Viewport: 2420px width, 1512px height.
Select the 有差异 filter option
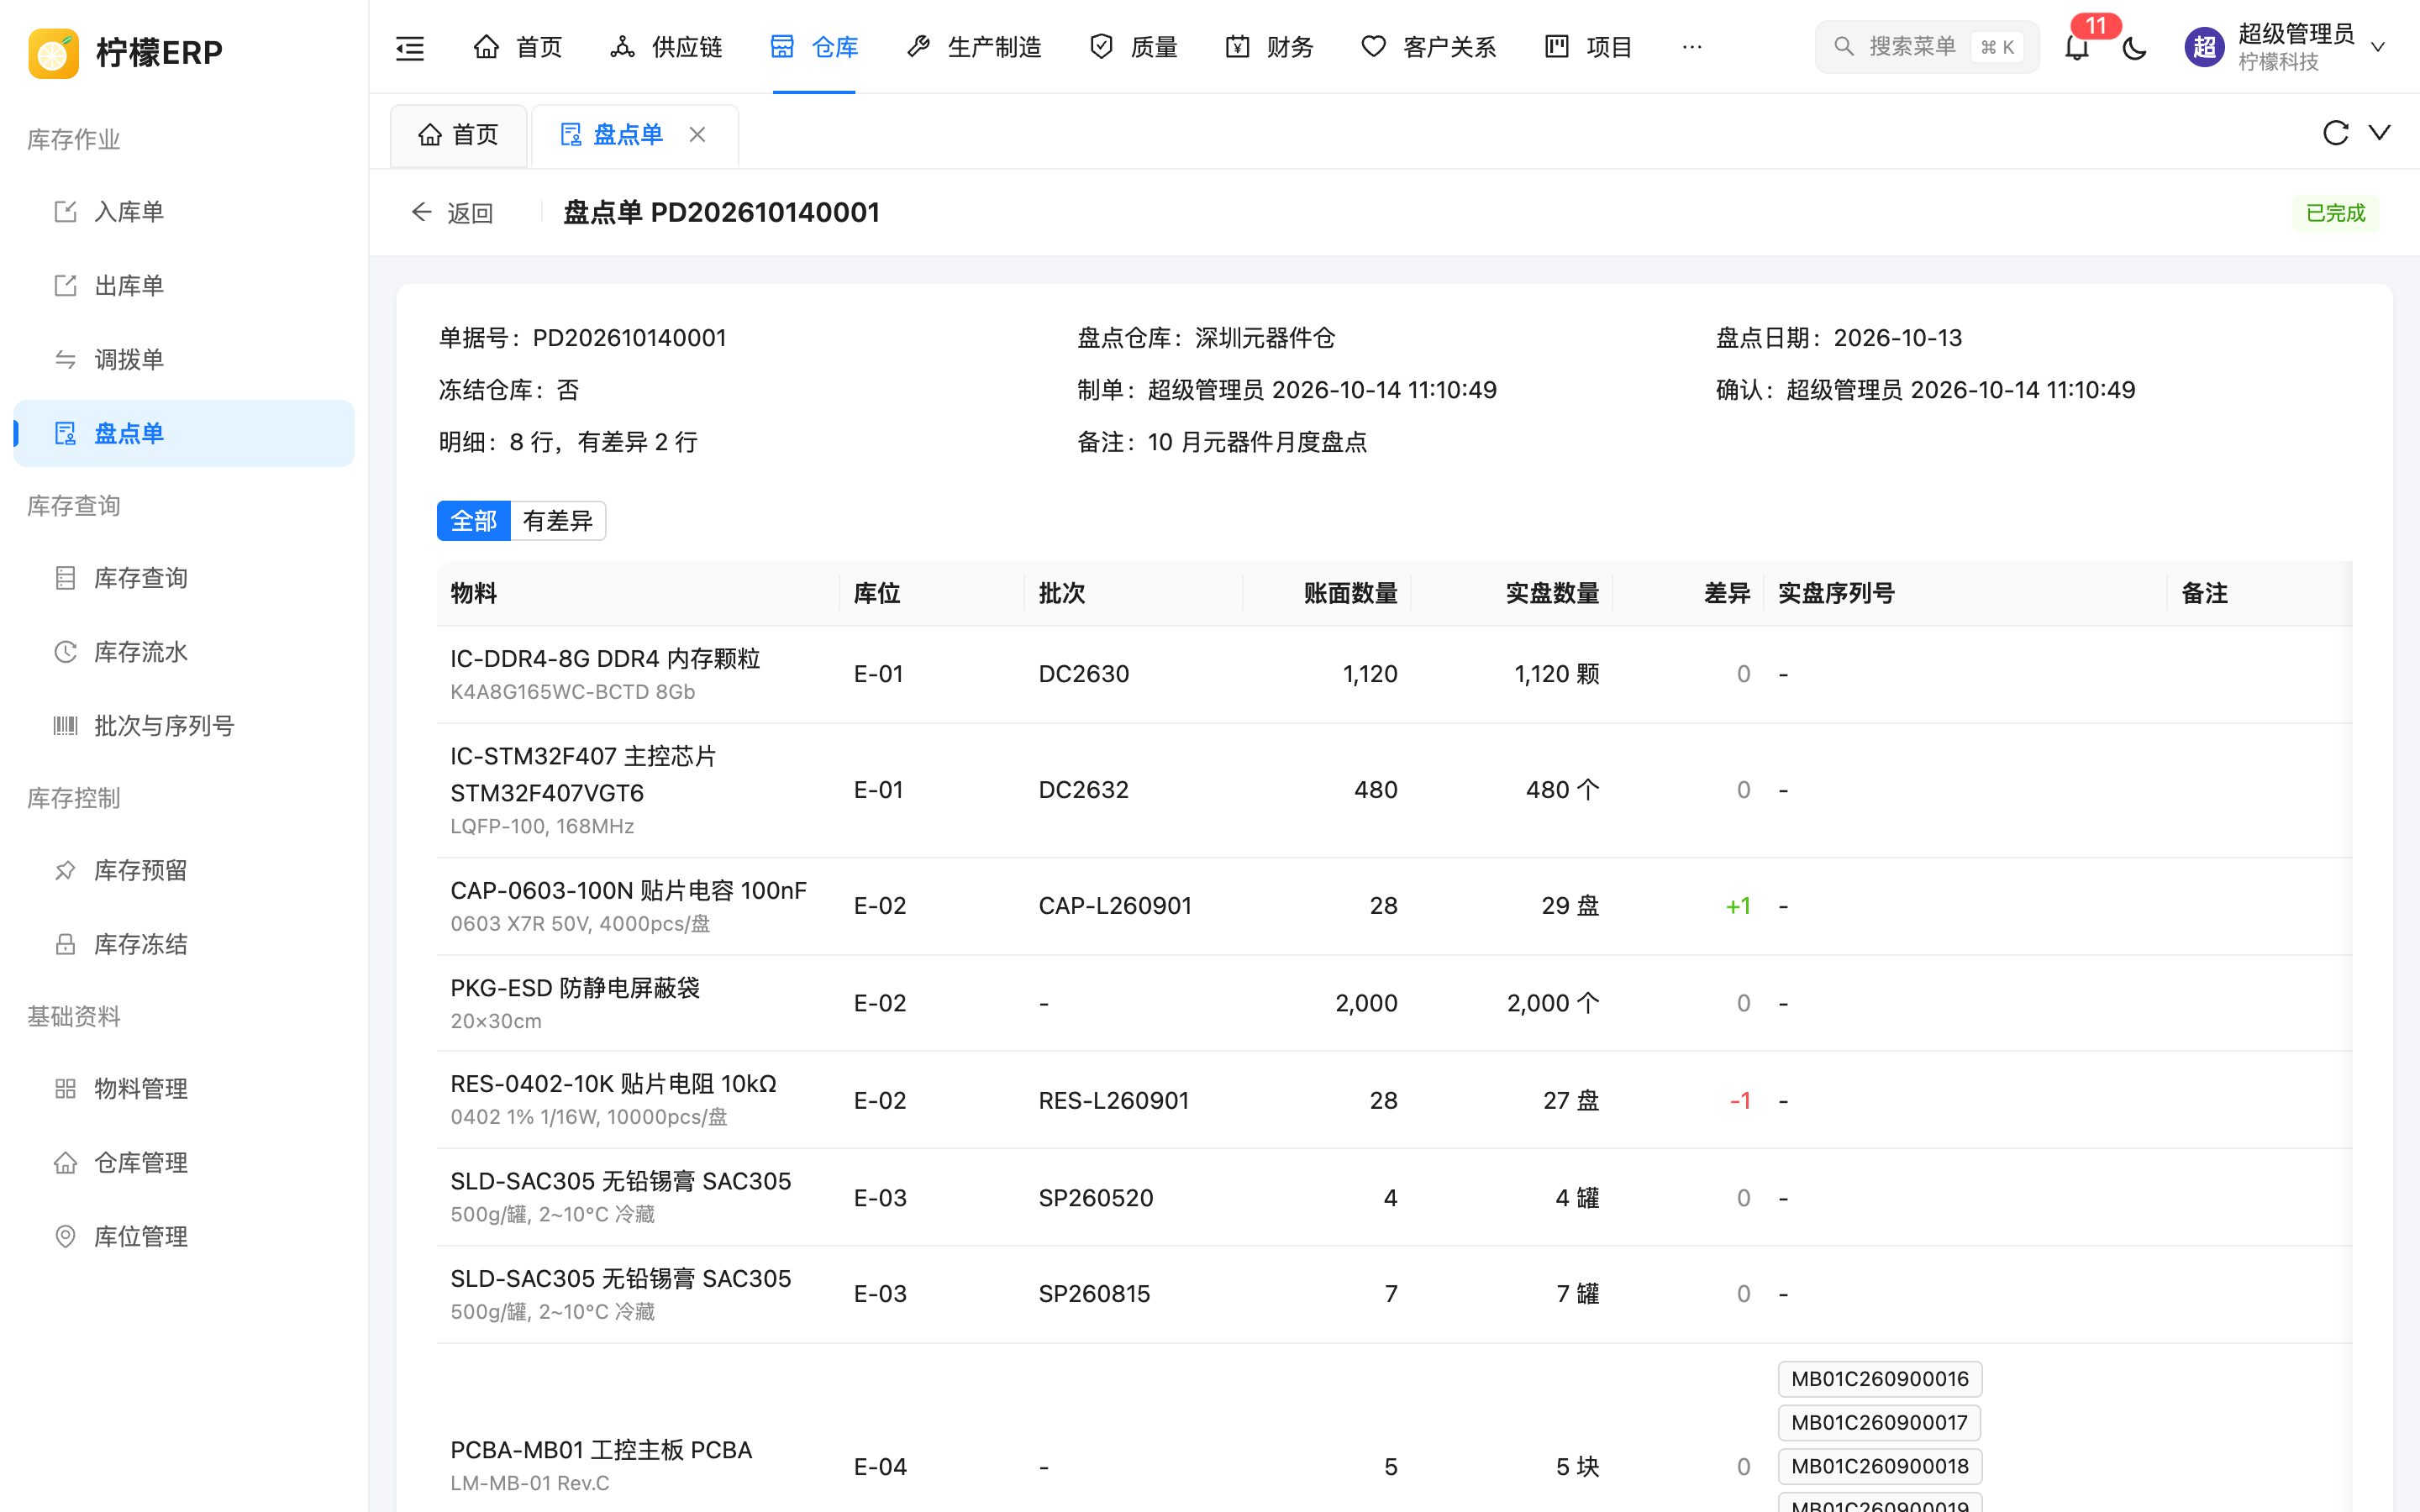pos(558,521)
